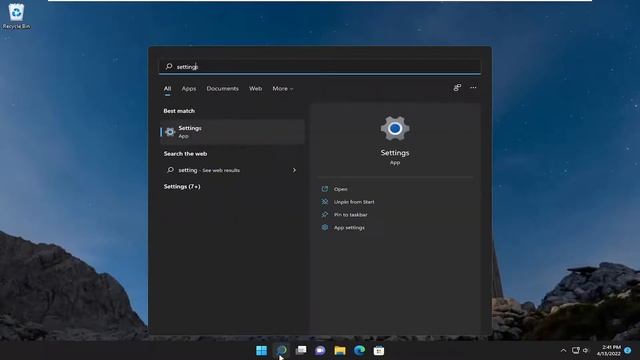Click the volume speaker tray icon
The image size is (640, 360).
click(x=585, y=350)
